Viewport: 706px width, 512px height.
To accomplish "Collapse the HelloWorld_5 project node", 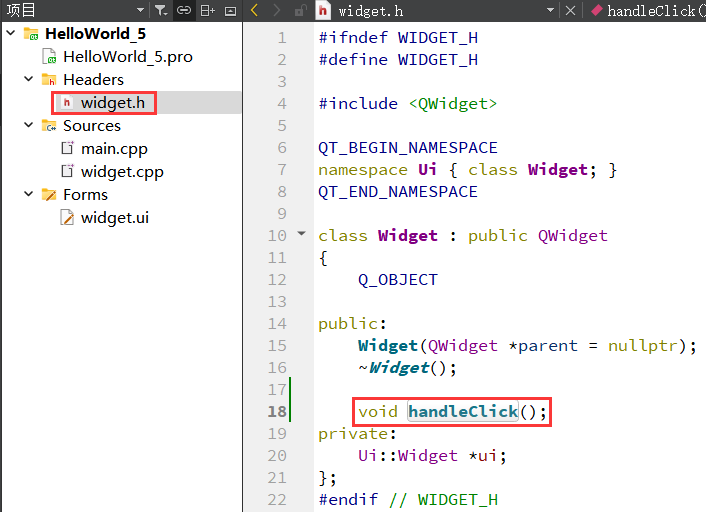I will [11, 33].
